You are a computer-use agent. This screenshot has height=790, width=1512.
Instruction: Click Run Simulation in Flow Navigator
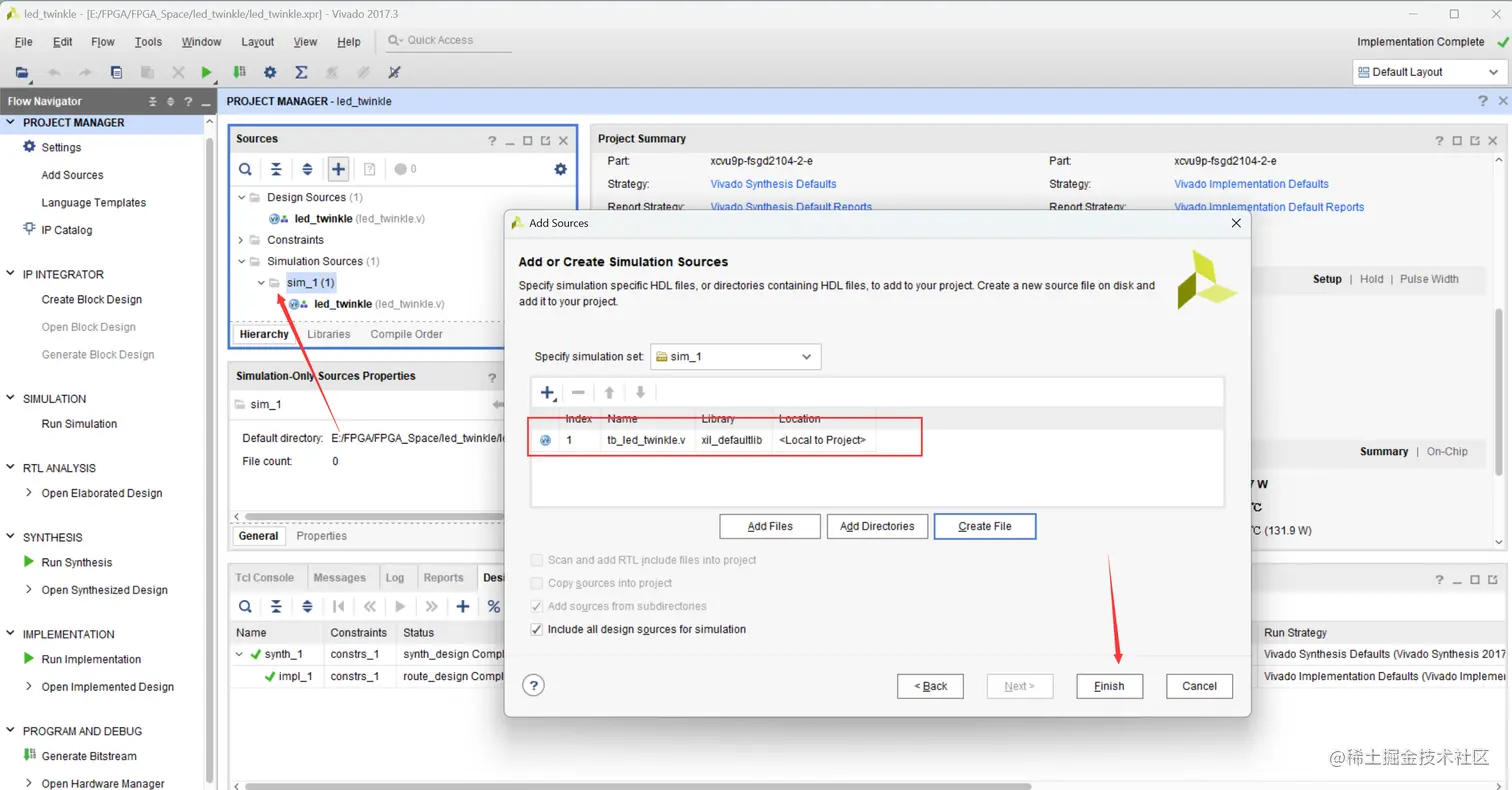point(79,424)
